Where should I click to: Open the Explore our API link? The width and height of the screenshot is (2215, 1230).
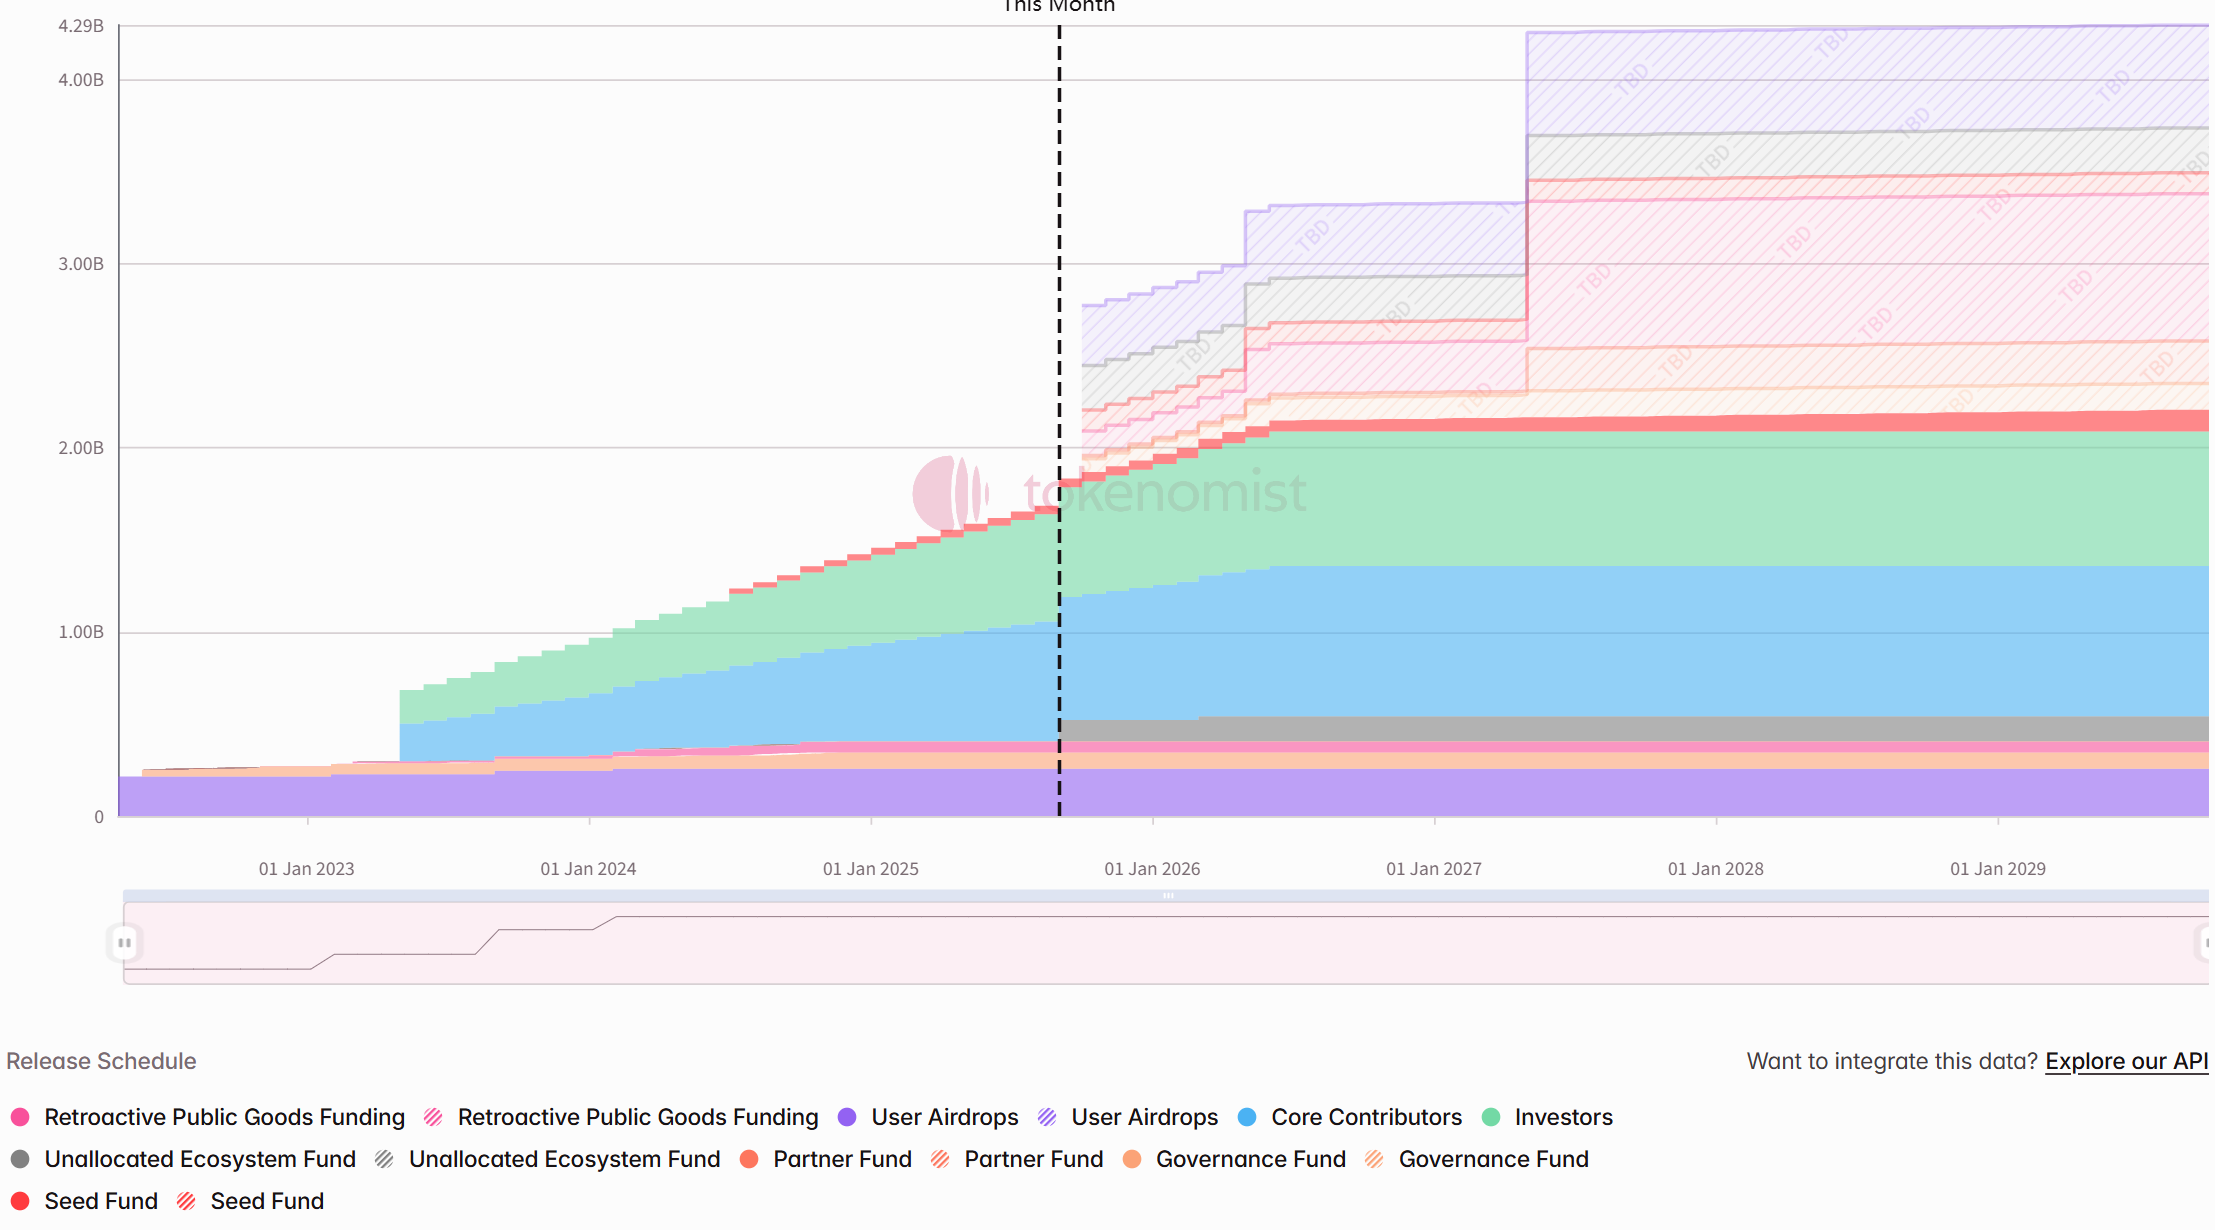tap(2126, 1061)
